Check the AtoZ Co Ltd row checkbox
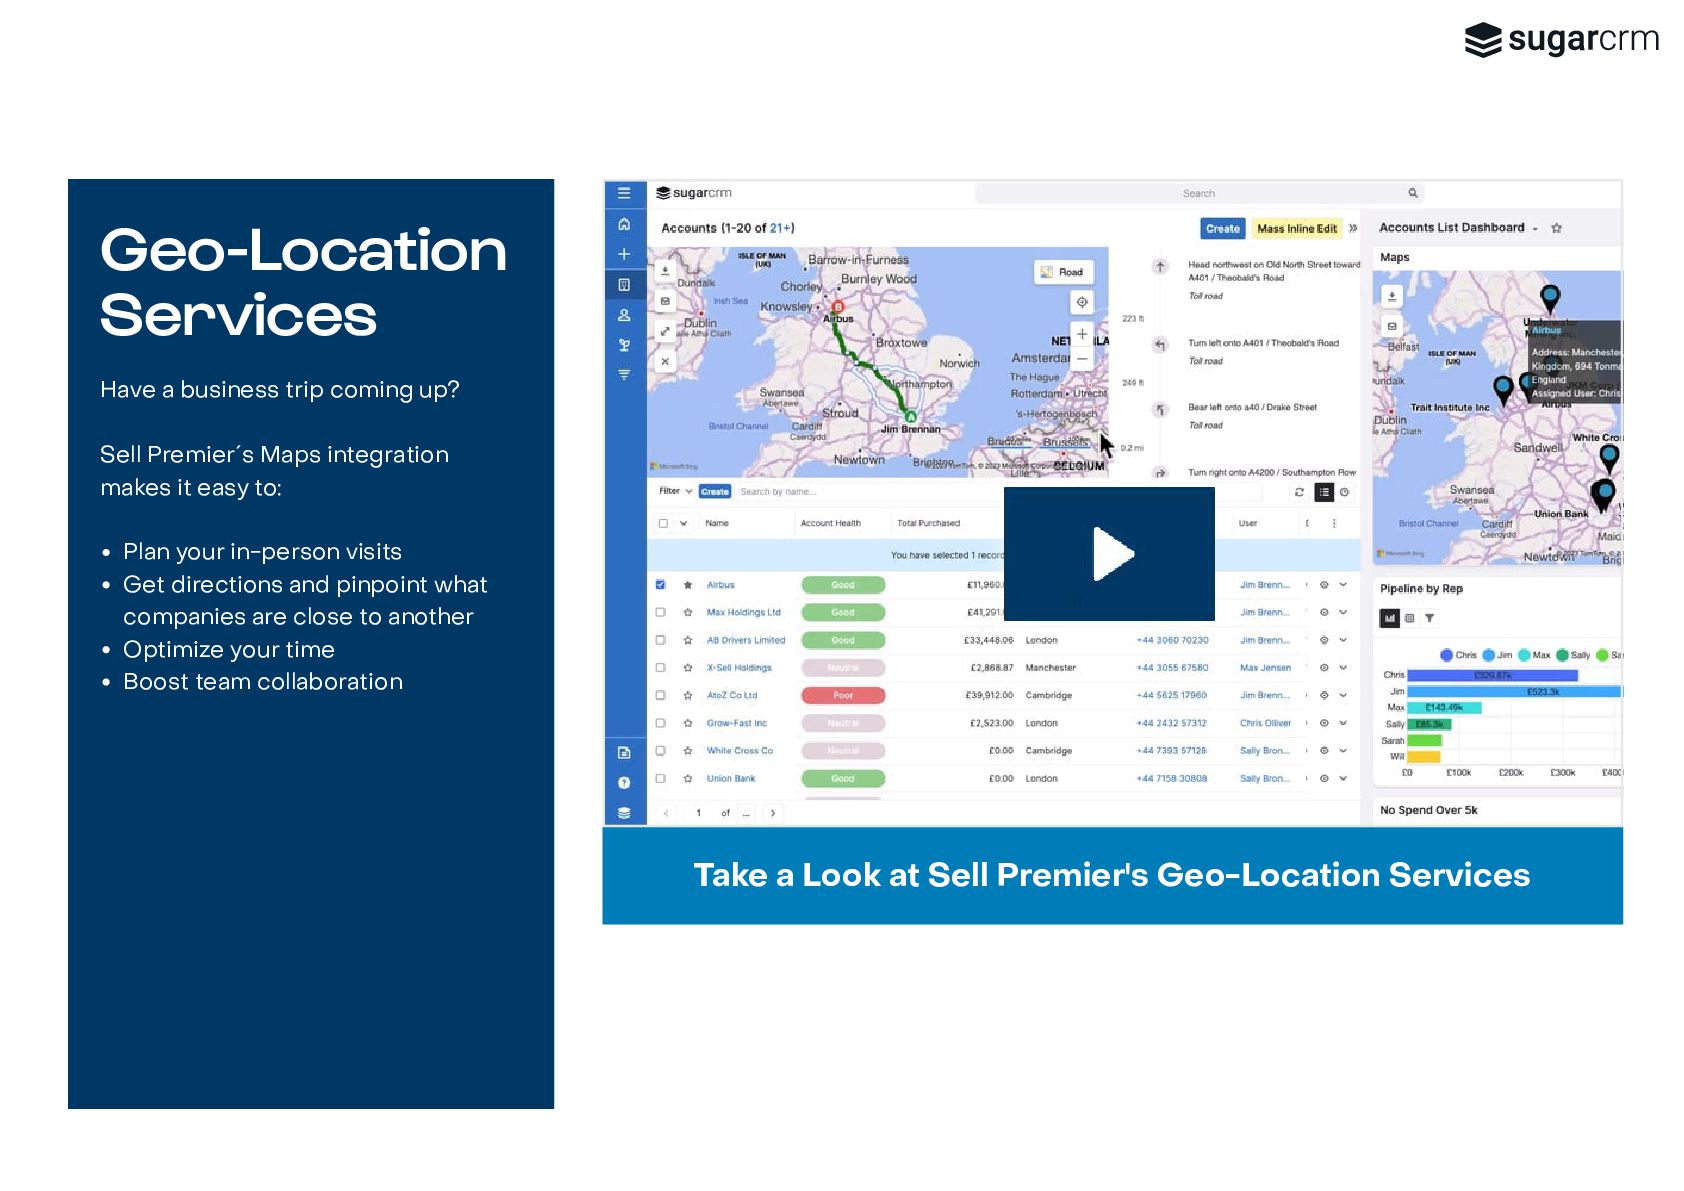 [660, 695]
